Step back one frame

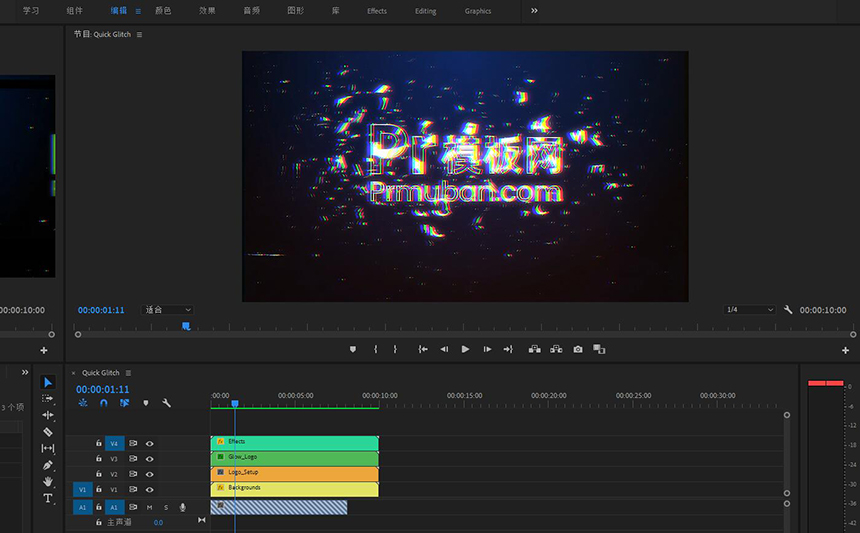coord(444,349)
